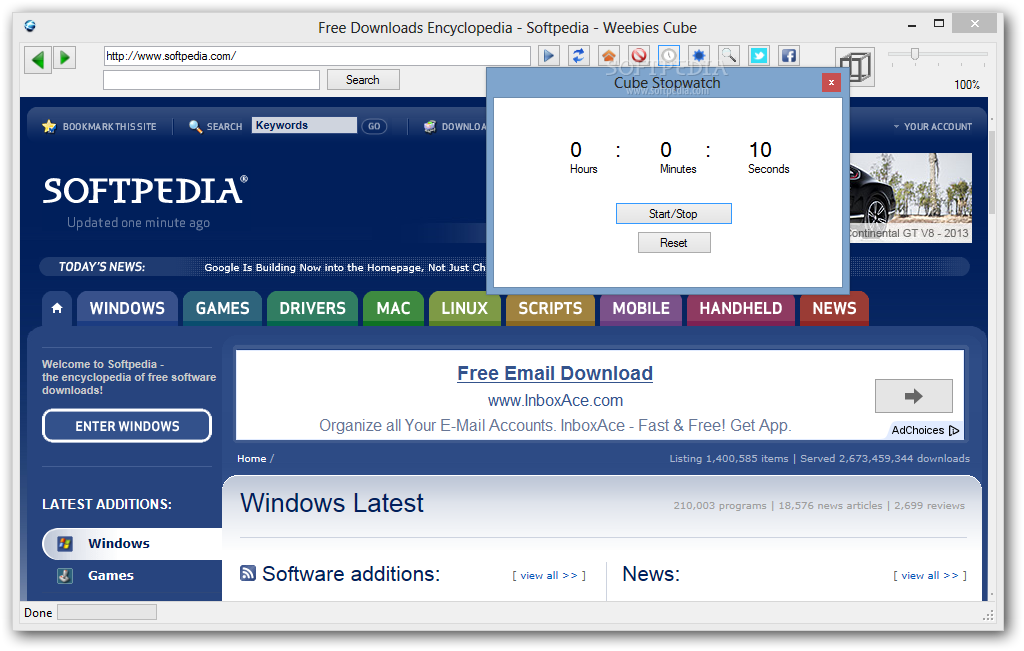Open the YOUR ACCOUNT dropdown
The width and height of the screenshot is (1024, 651).
point(933,127)
